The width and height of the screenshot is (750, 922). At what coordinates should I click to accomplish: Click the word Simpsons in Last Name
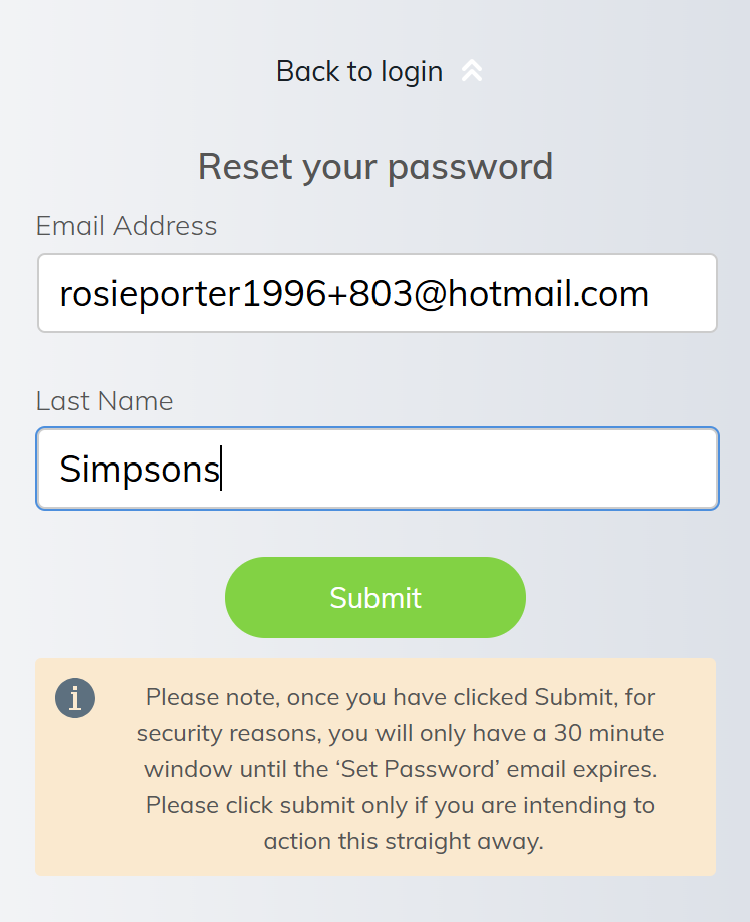pos(139,469)
